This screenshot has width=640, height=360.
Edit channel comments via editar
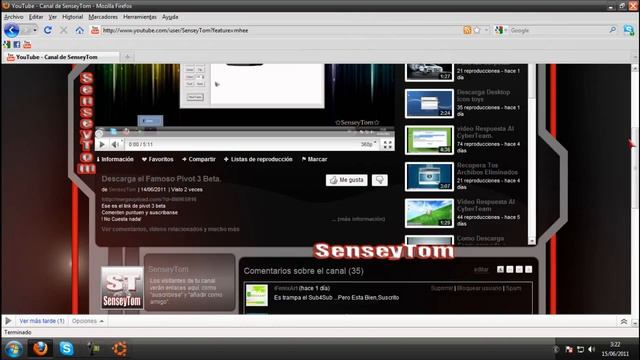[x=481, y=269]
